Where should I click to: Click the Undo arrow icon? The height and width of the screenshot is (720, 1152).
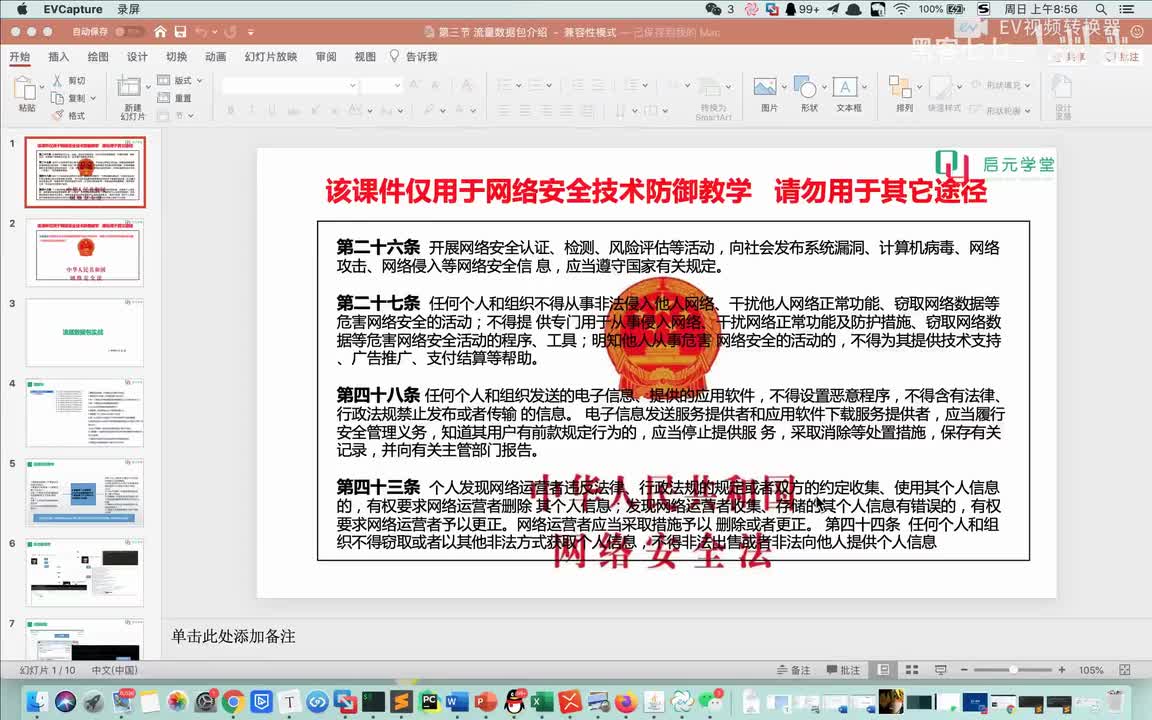click(201, 32)
